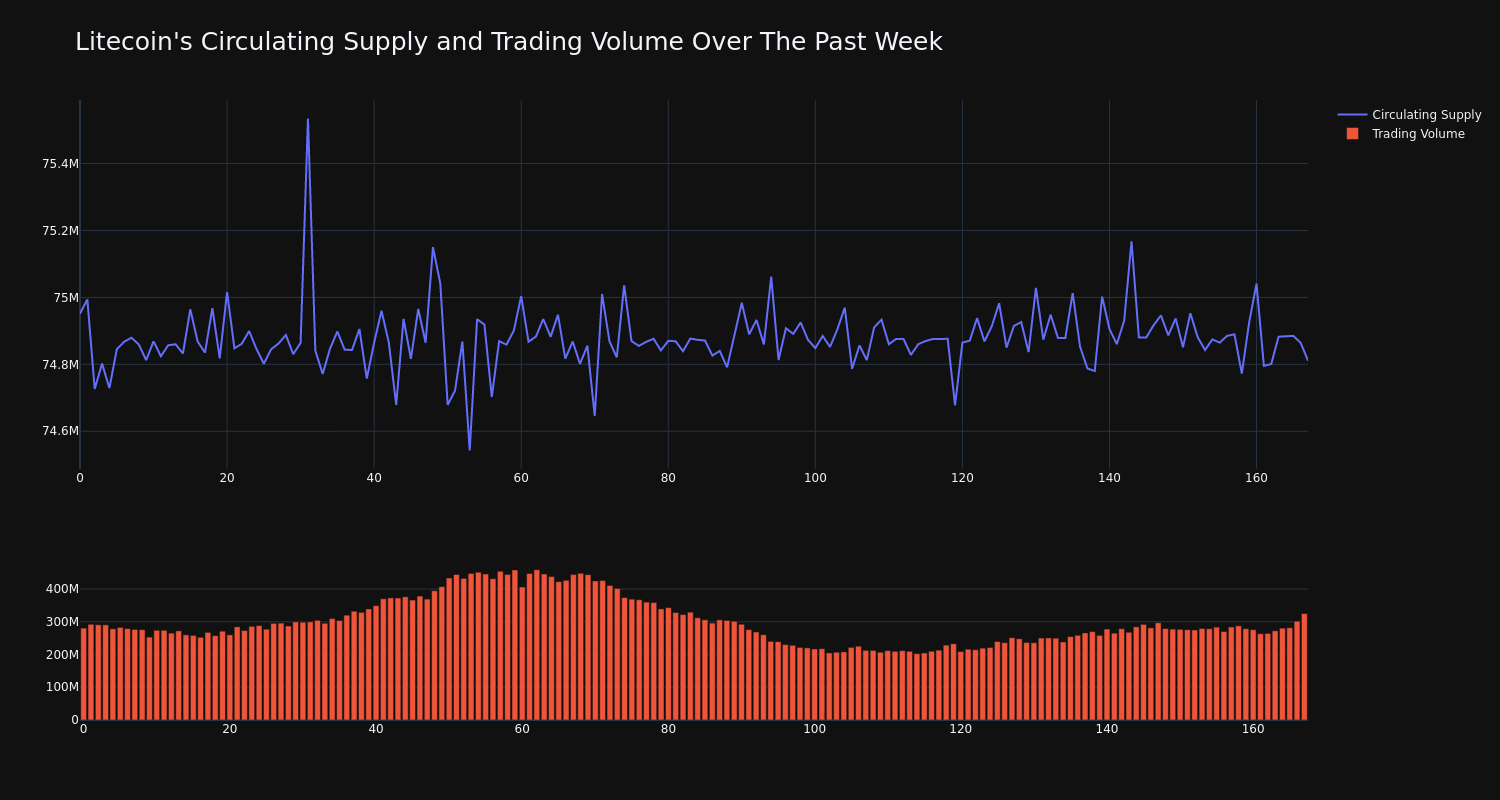
Task: Click the 80 tick on volume chart x-axis
Action: 668,729
